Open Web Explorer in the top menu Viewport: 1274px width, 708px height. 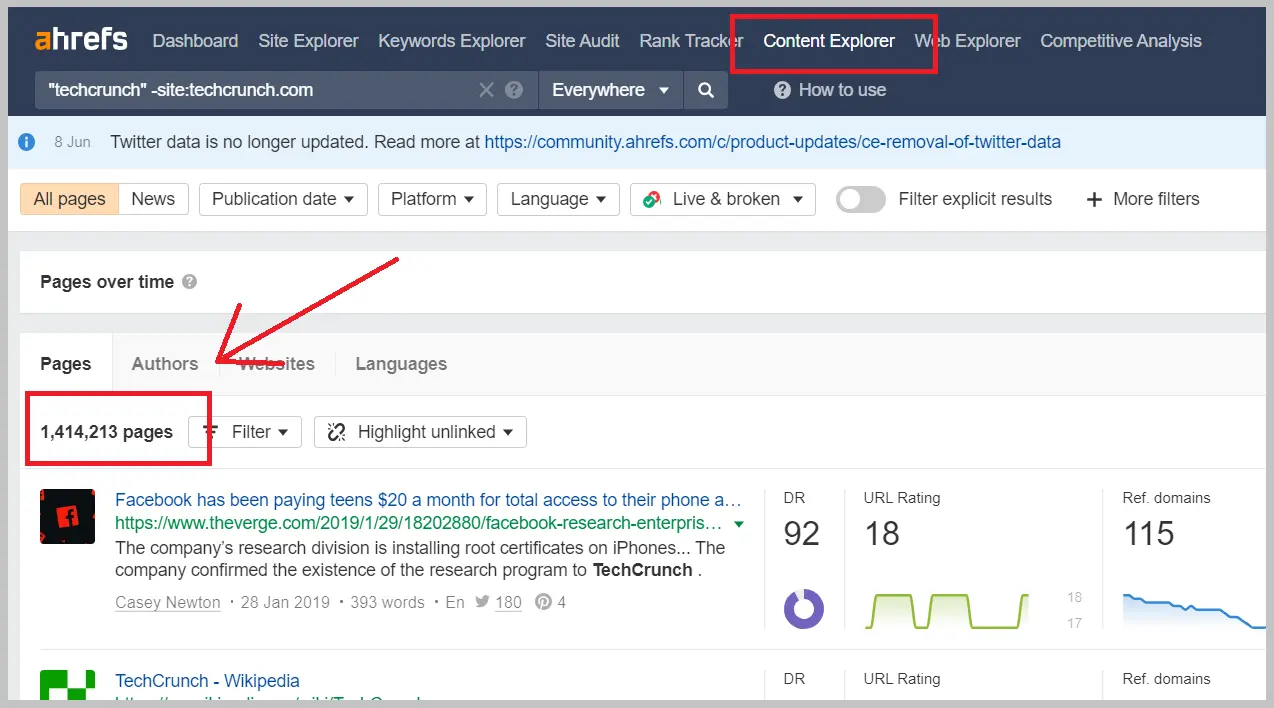point(967,41)
